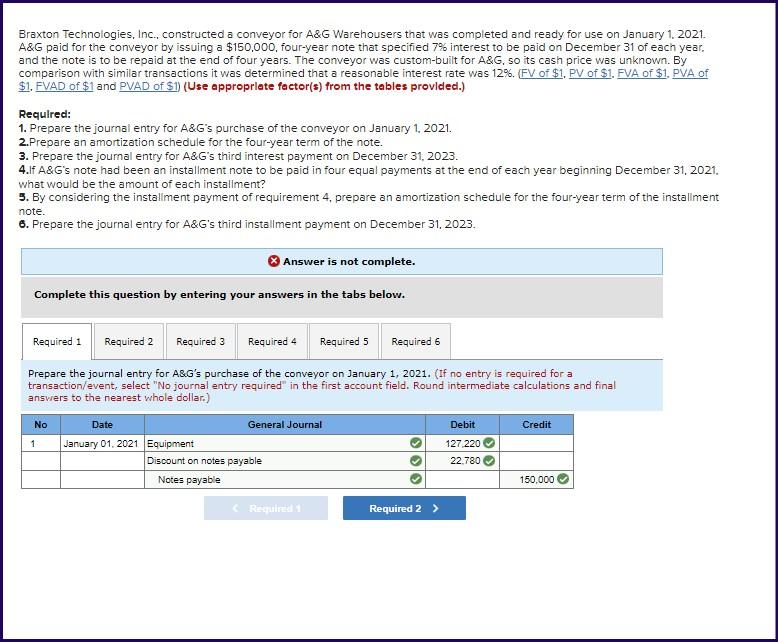The image size is (778, 642).
Task: Click the green check beside Notes payable account
Action: point(416,479)
